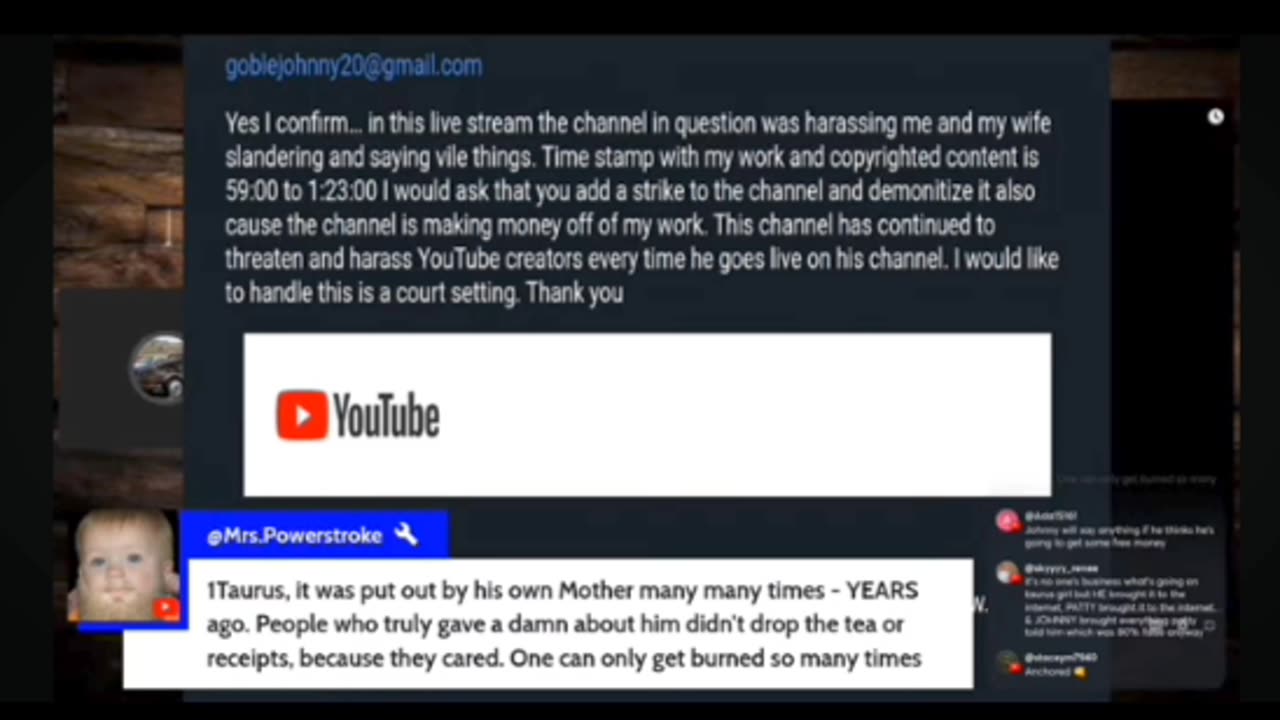
Task: Click the clock icon at top right
Action: click(x=1215, y=117)
